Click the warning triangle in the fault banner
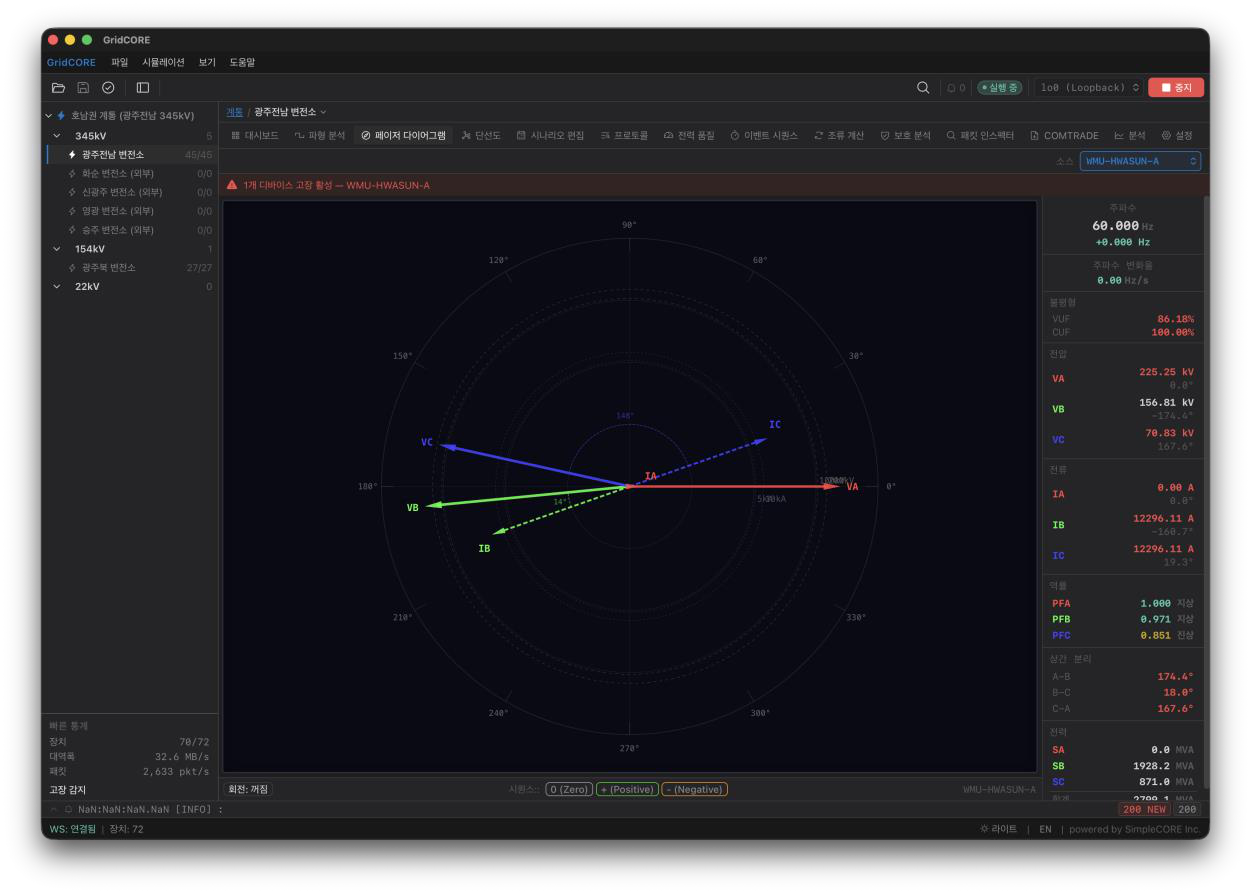Viewport: 1251px width, 894px height. coord(232,185)
